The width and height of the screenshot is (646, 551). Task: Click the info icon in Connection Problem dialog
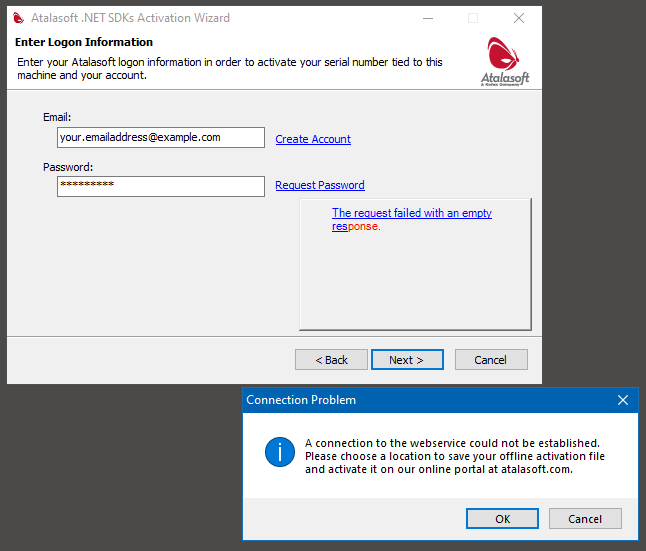pos(280,452)
